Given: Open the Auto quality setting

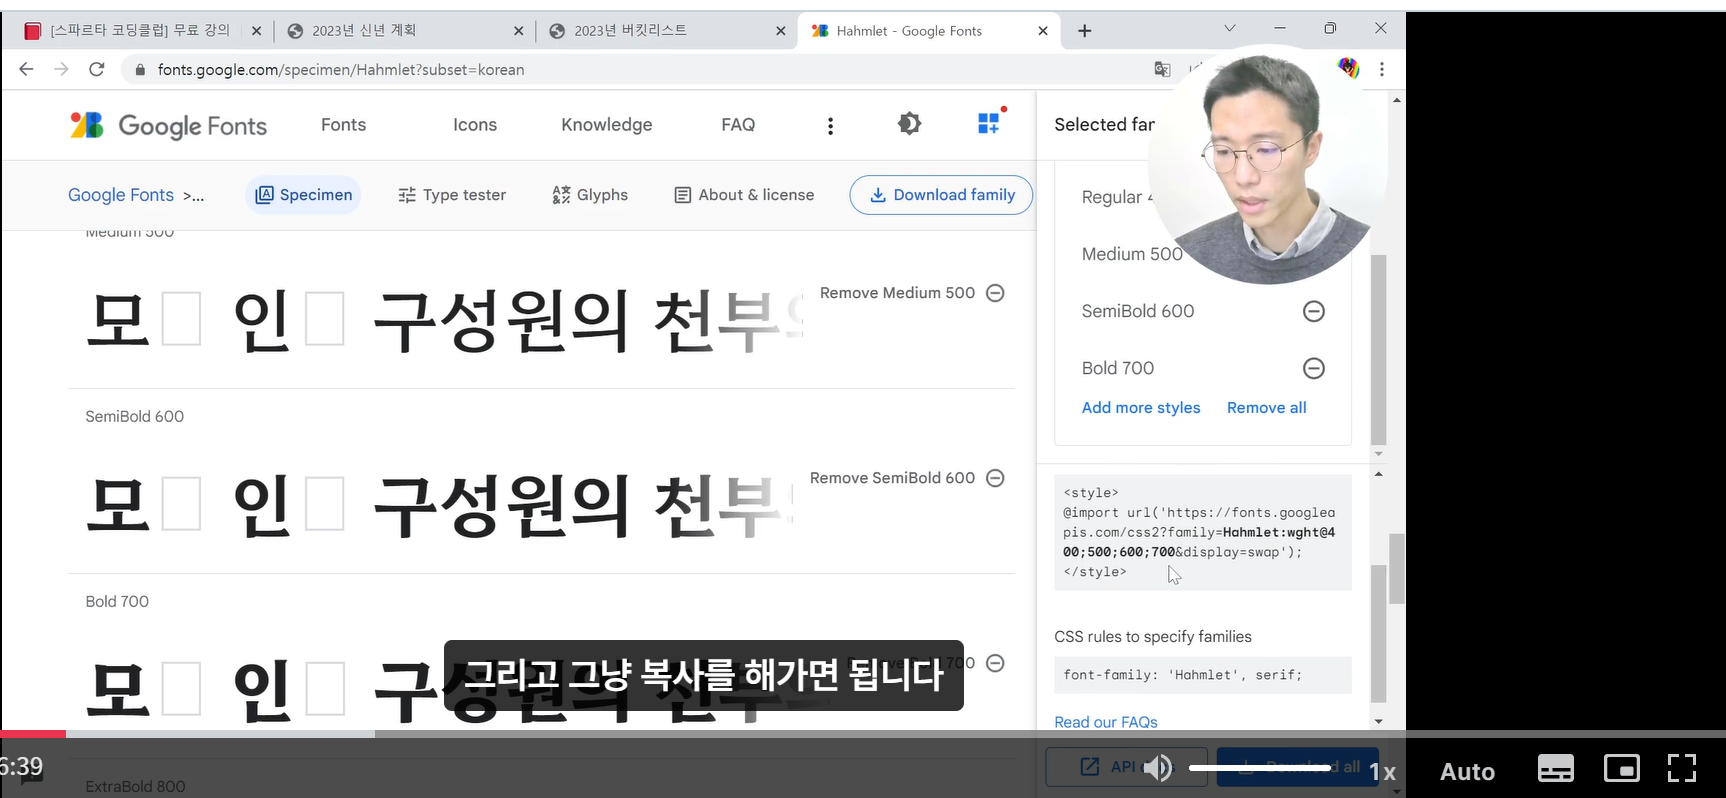Looking at the screenshot, I should tap(1467, 771).
